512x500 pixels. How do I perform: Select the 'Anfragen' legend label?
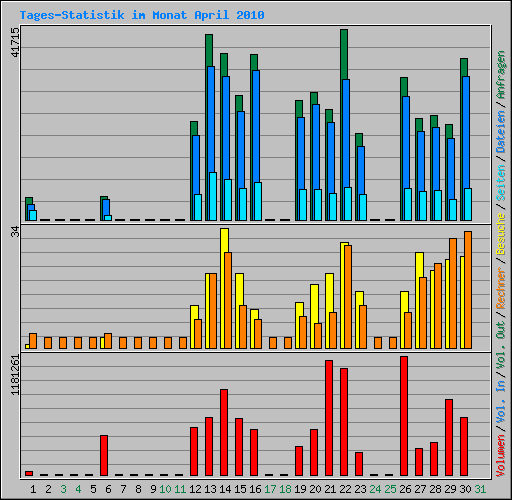coord(501,75)
